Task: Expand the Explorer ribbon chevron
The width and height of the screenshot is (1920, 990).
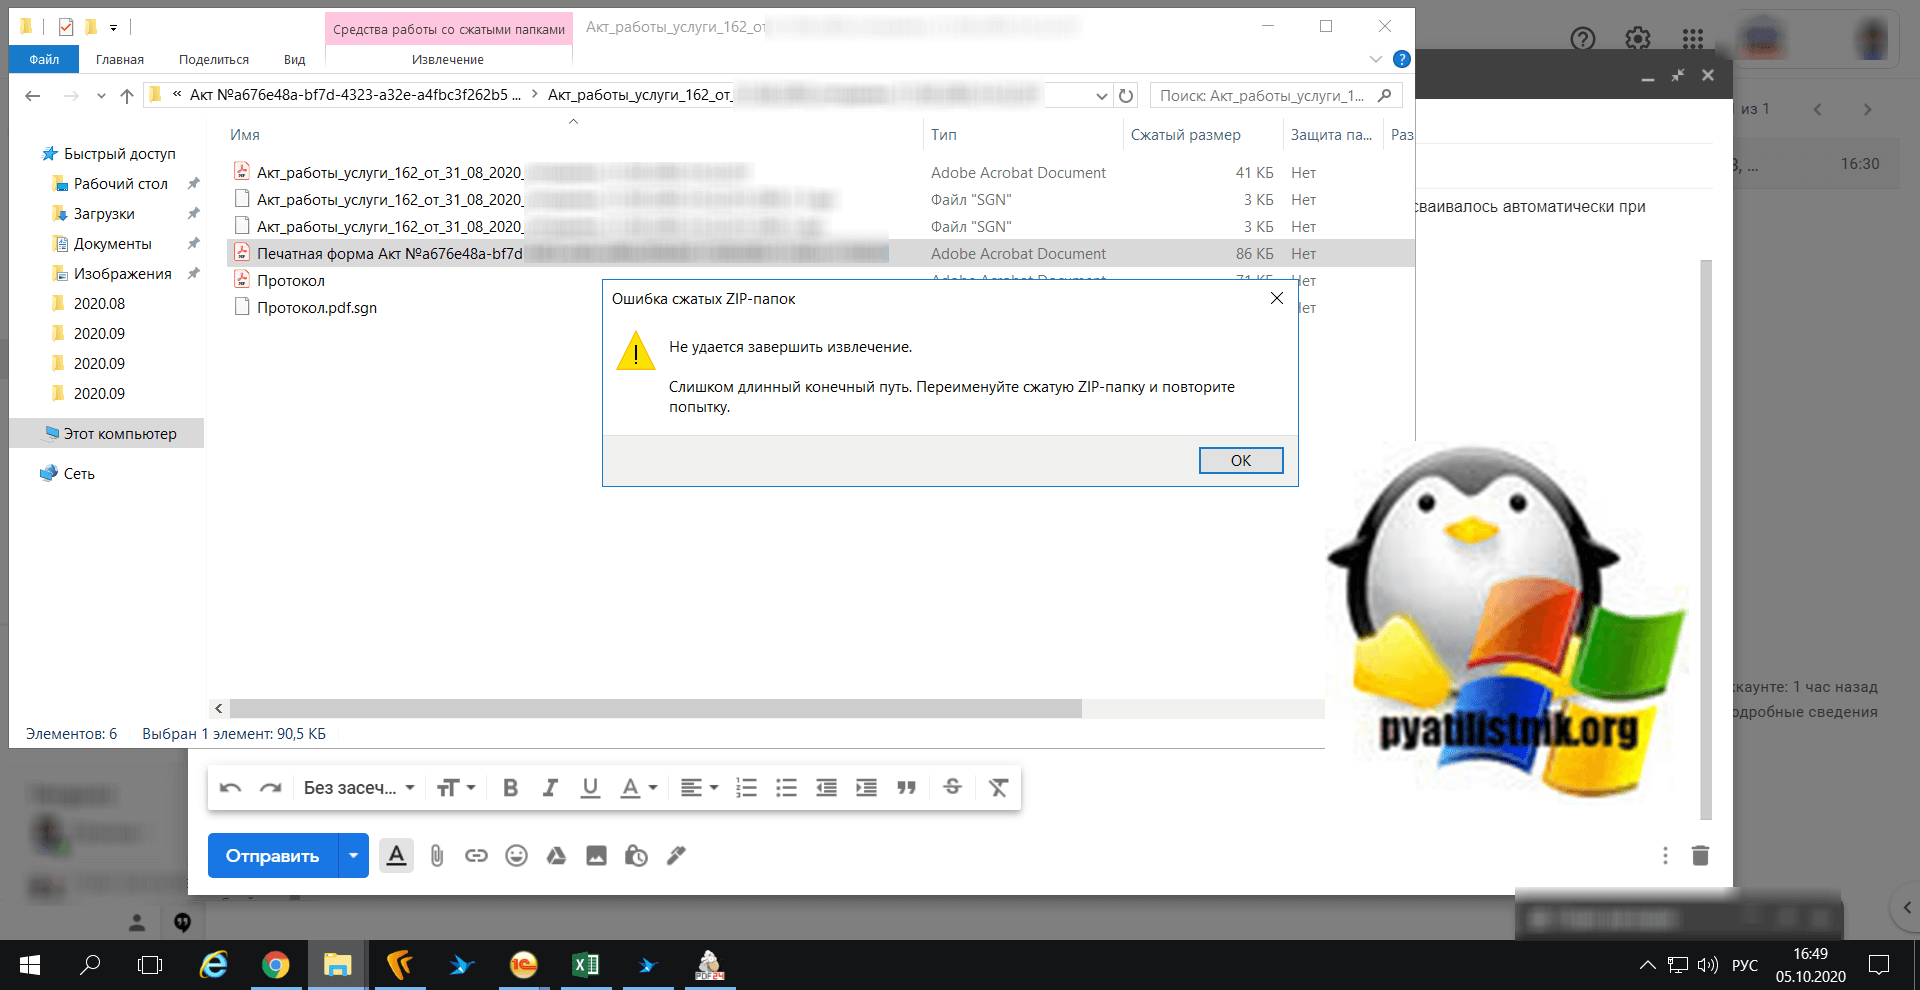Action: pos(1376,59)
